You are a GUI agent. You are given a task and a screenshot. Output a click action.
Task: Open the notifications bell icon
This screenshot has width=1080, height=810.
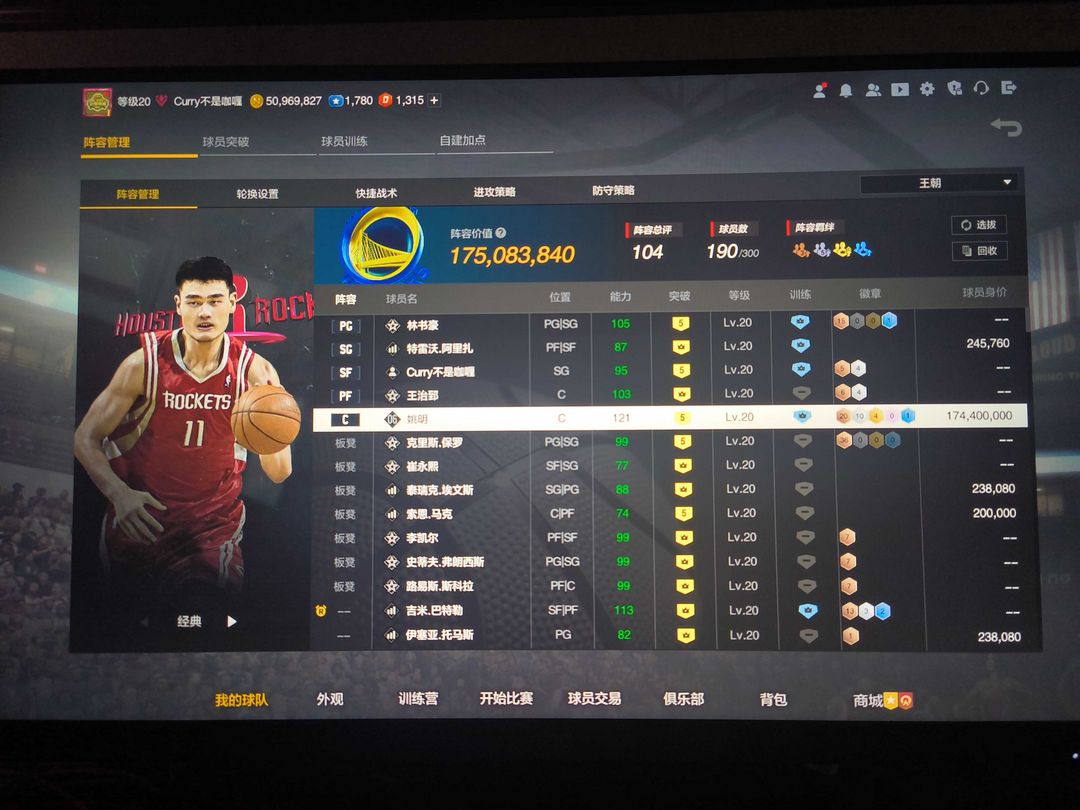(x=846, y=90)
